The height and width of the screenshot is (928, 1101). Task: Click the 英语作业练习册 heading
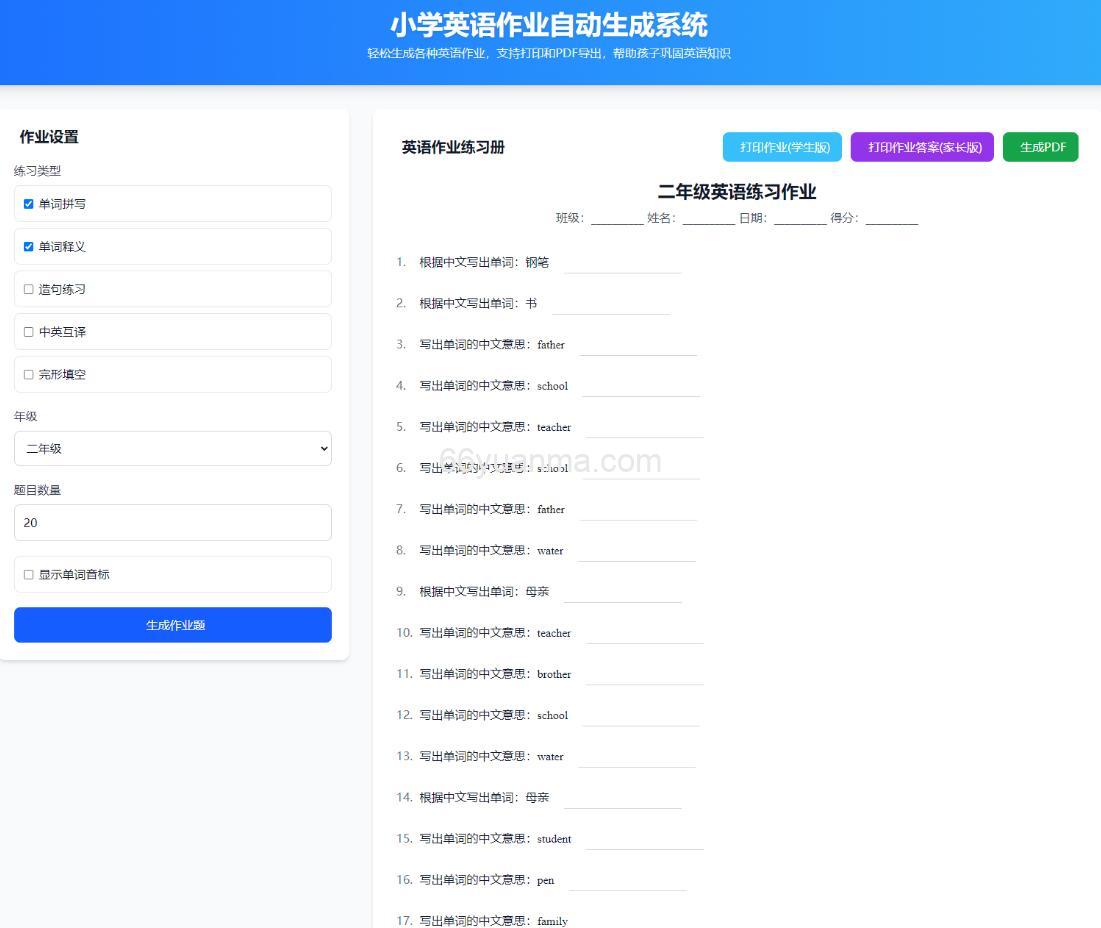click(451, 147)
